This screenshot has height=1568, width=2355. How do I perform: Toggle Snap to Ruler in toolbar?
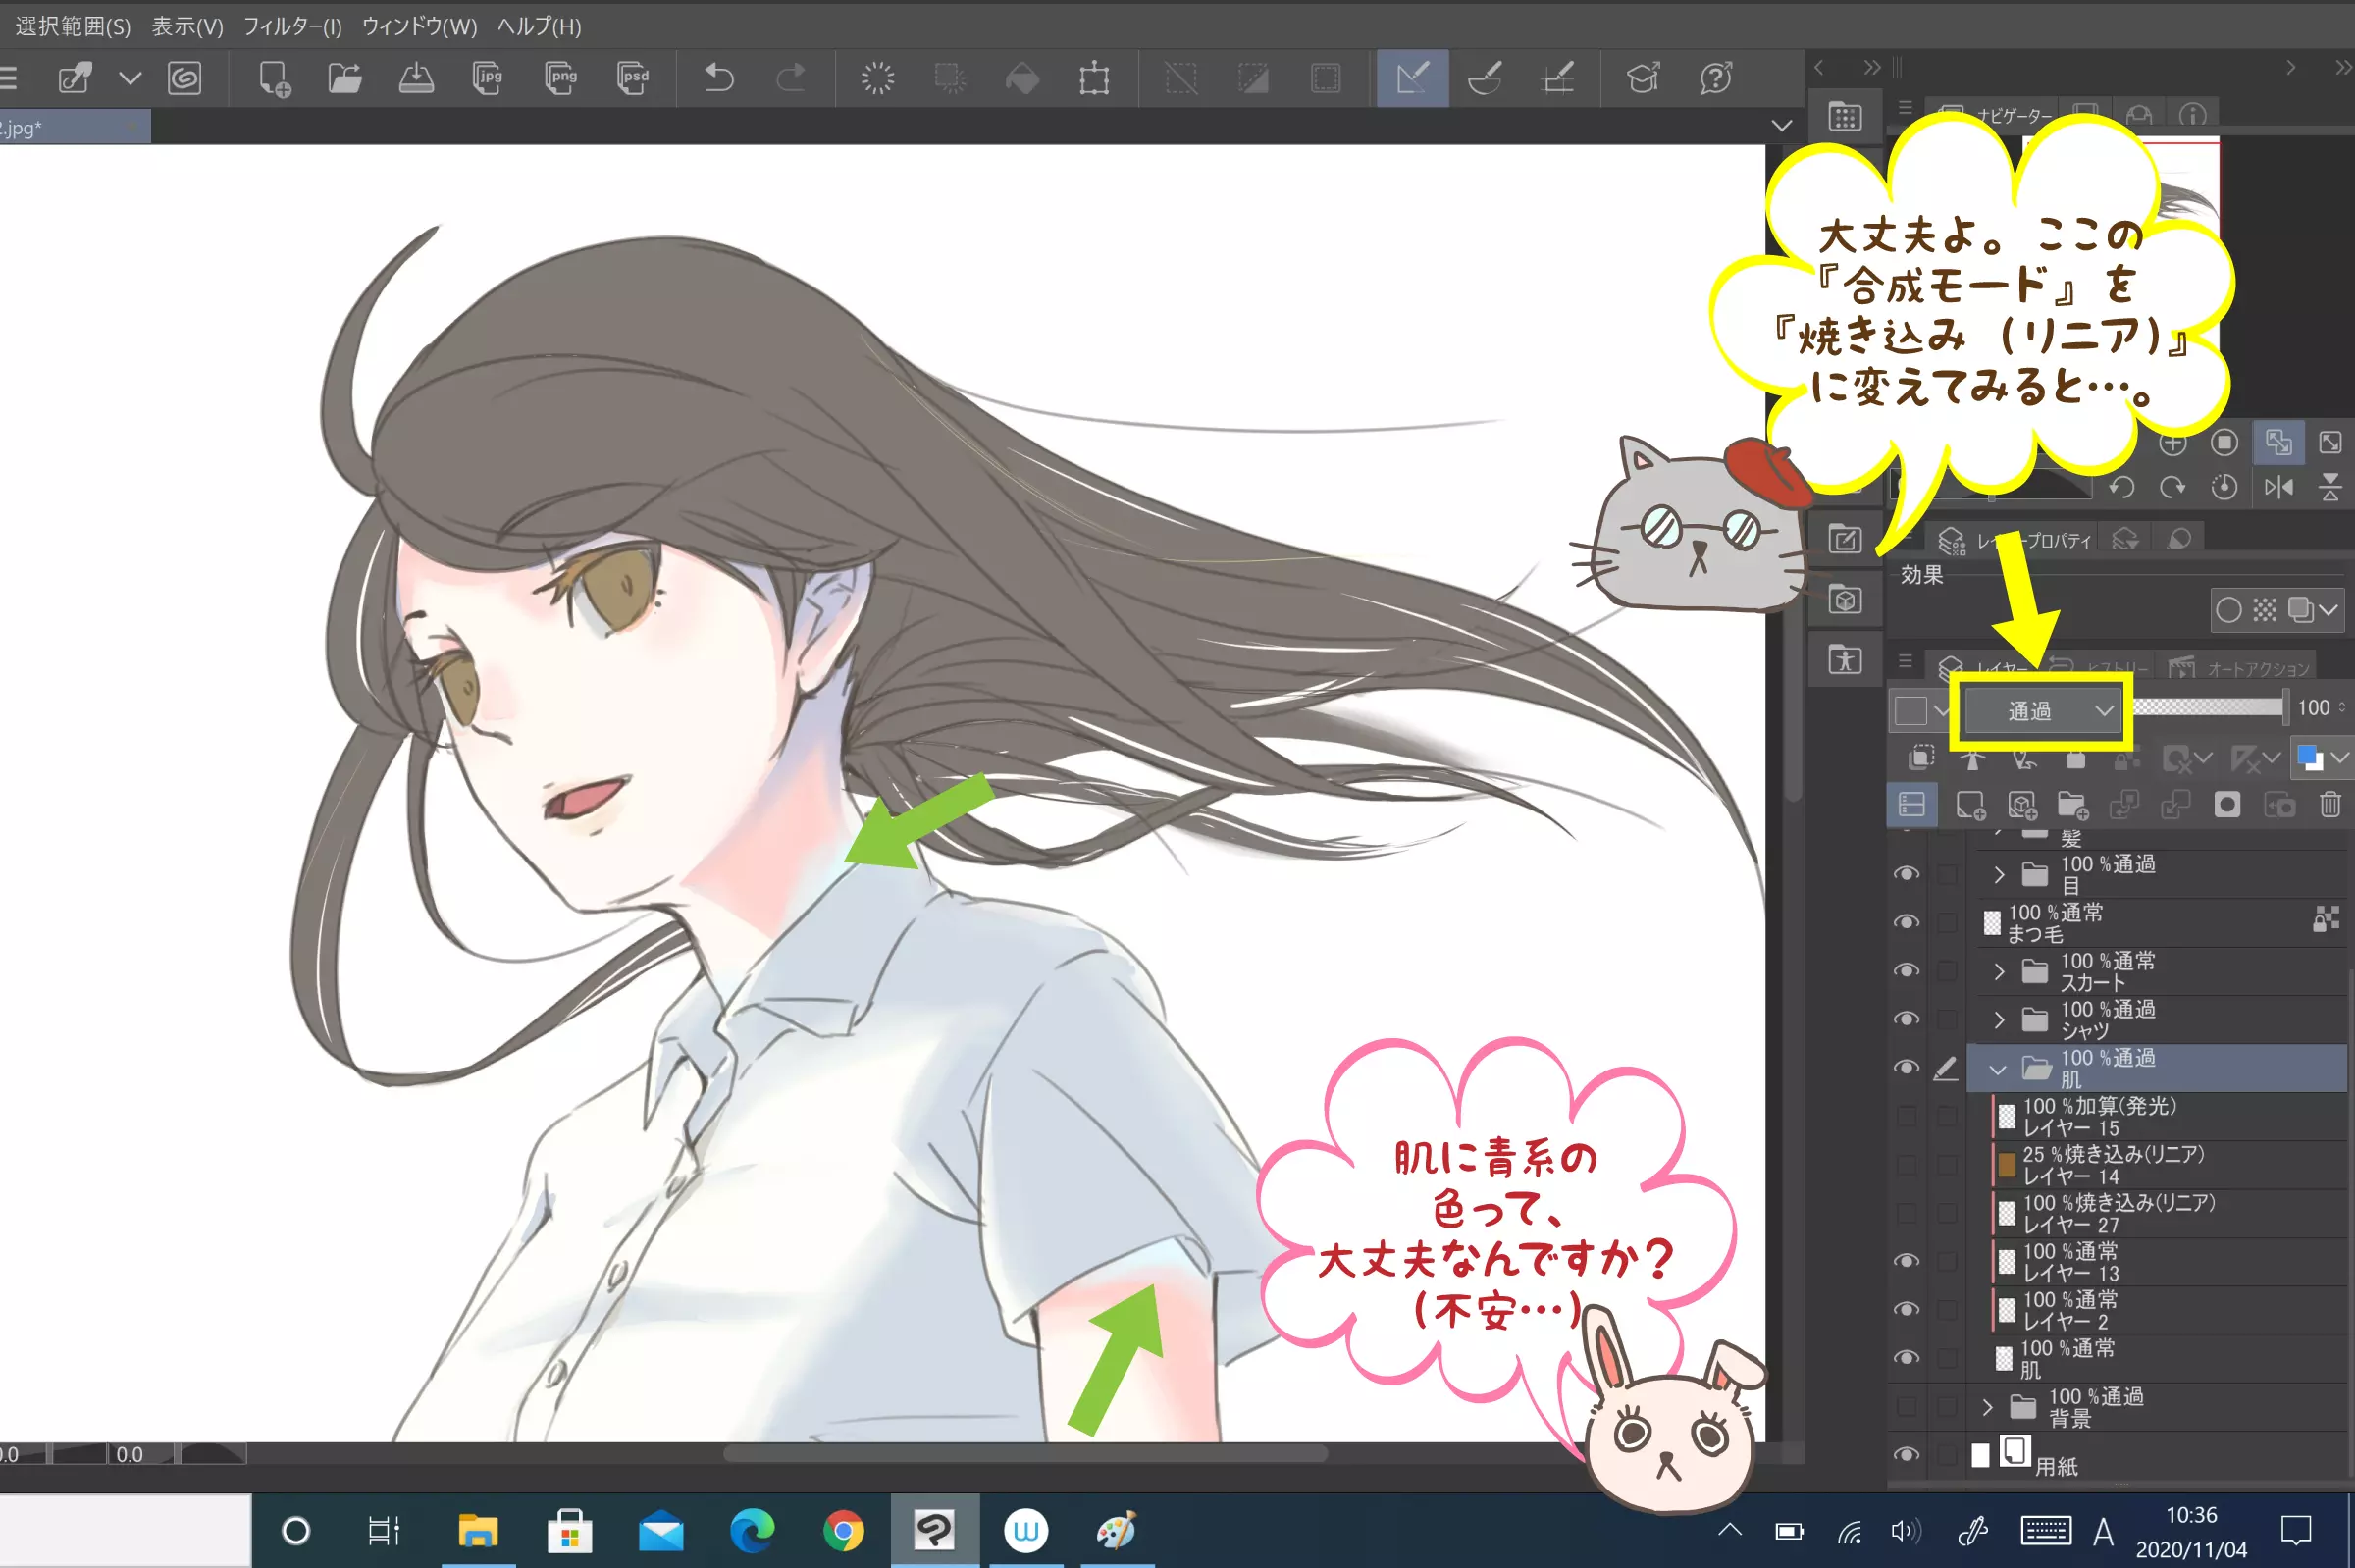(1412, 78)
